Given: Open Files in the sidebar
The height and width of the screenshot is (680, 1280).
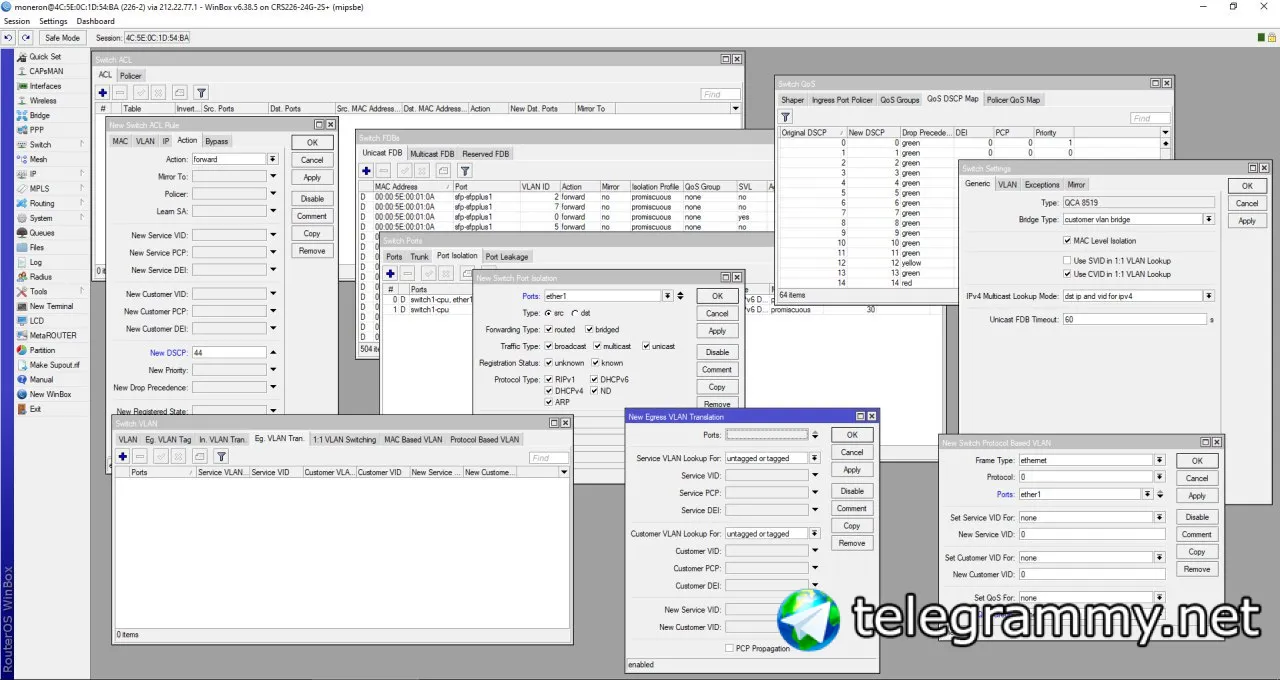Looking at the screenshot, I should [x=37, y=247].
